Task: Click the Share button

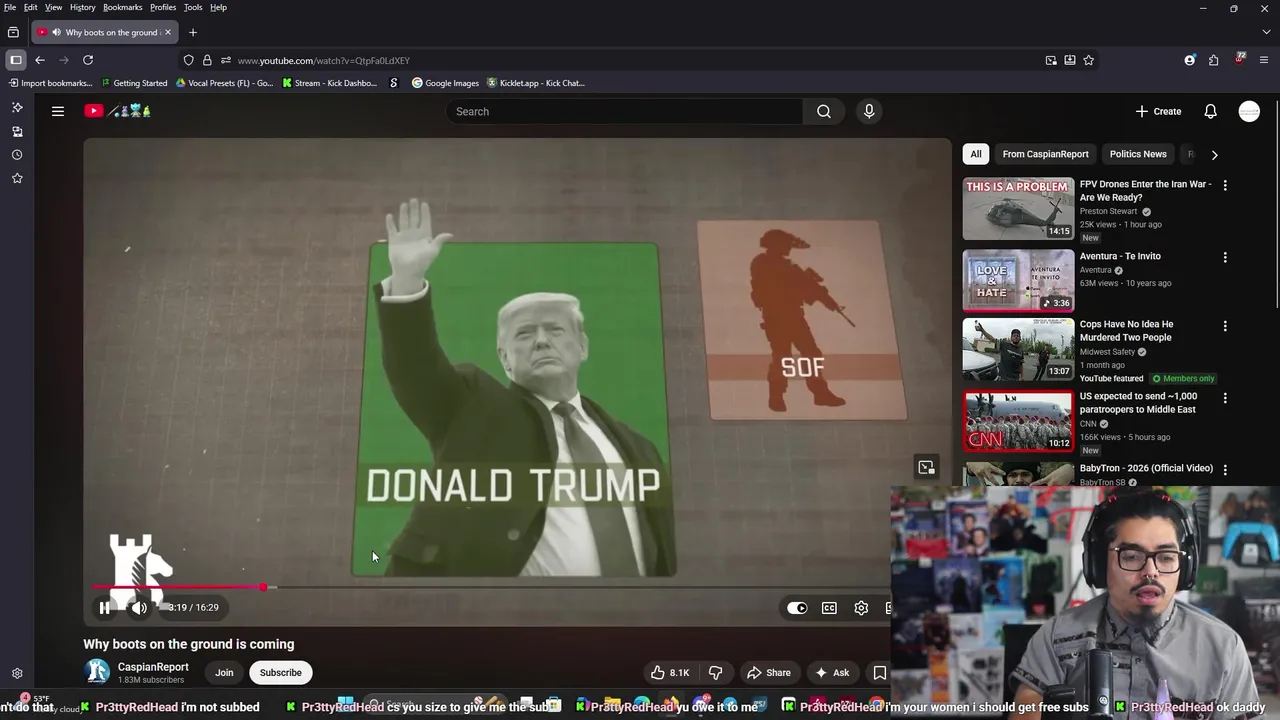Action: (769, 673)
